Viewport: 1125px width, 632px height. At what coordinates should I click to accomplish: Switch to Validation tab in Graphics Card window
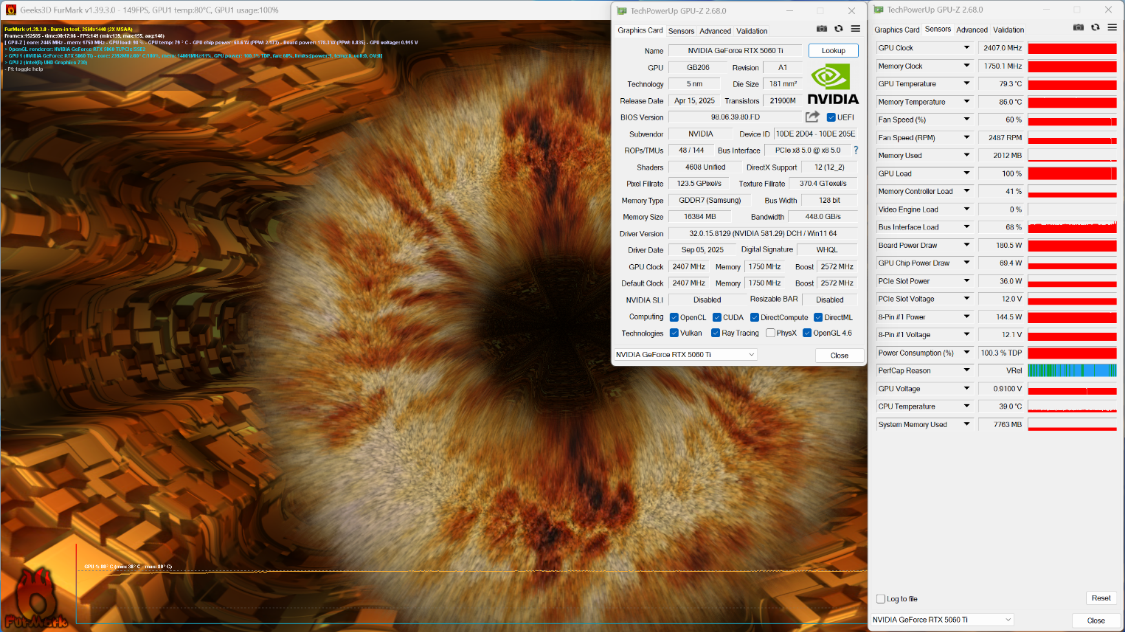pos(752,31)
